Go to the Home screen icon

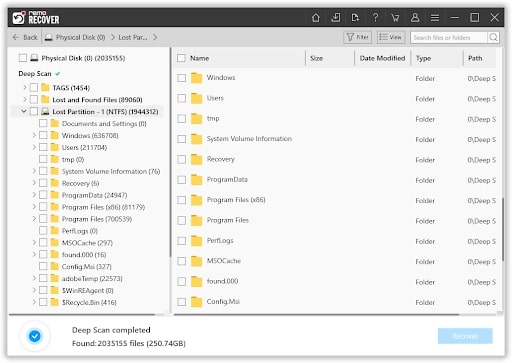coord(316,17)
